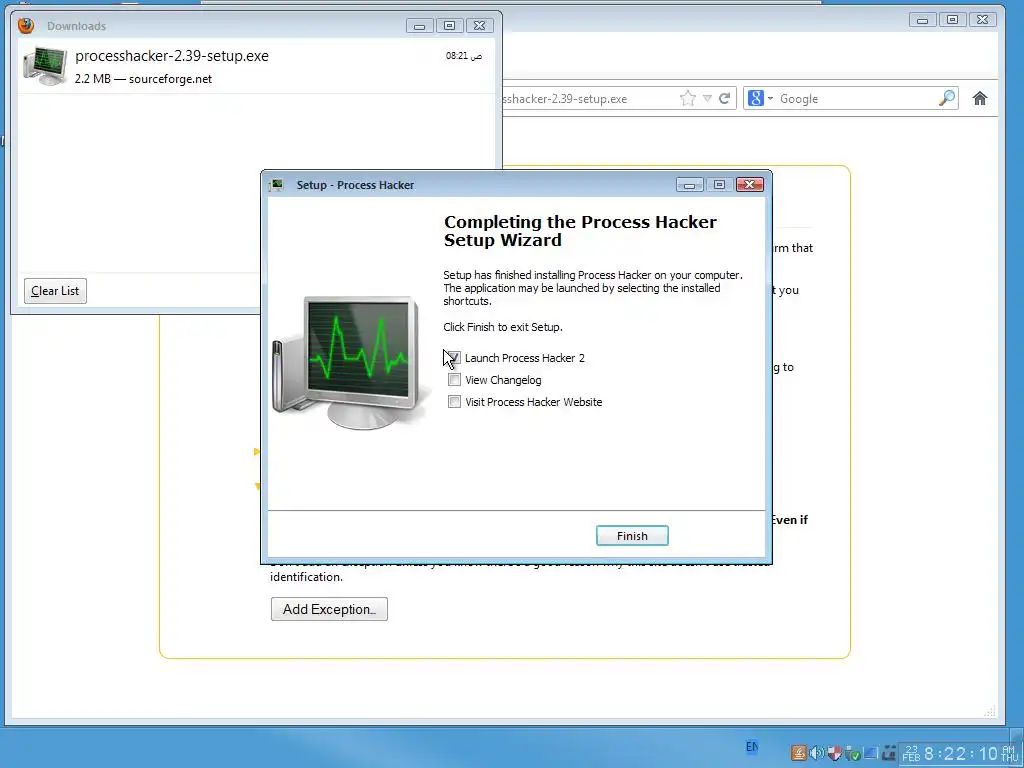Click the large Process Hacker monitor image
Viewport: 1024px width, 768px height.
coord(351,362)
